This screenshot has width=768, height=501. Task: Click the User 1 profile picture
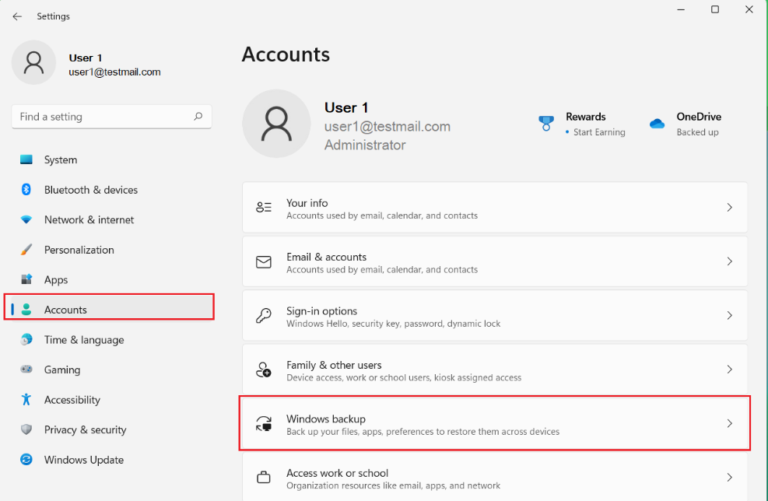(276, 124)
